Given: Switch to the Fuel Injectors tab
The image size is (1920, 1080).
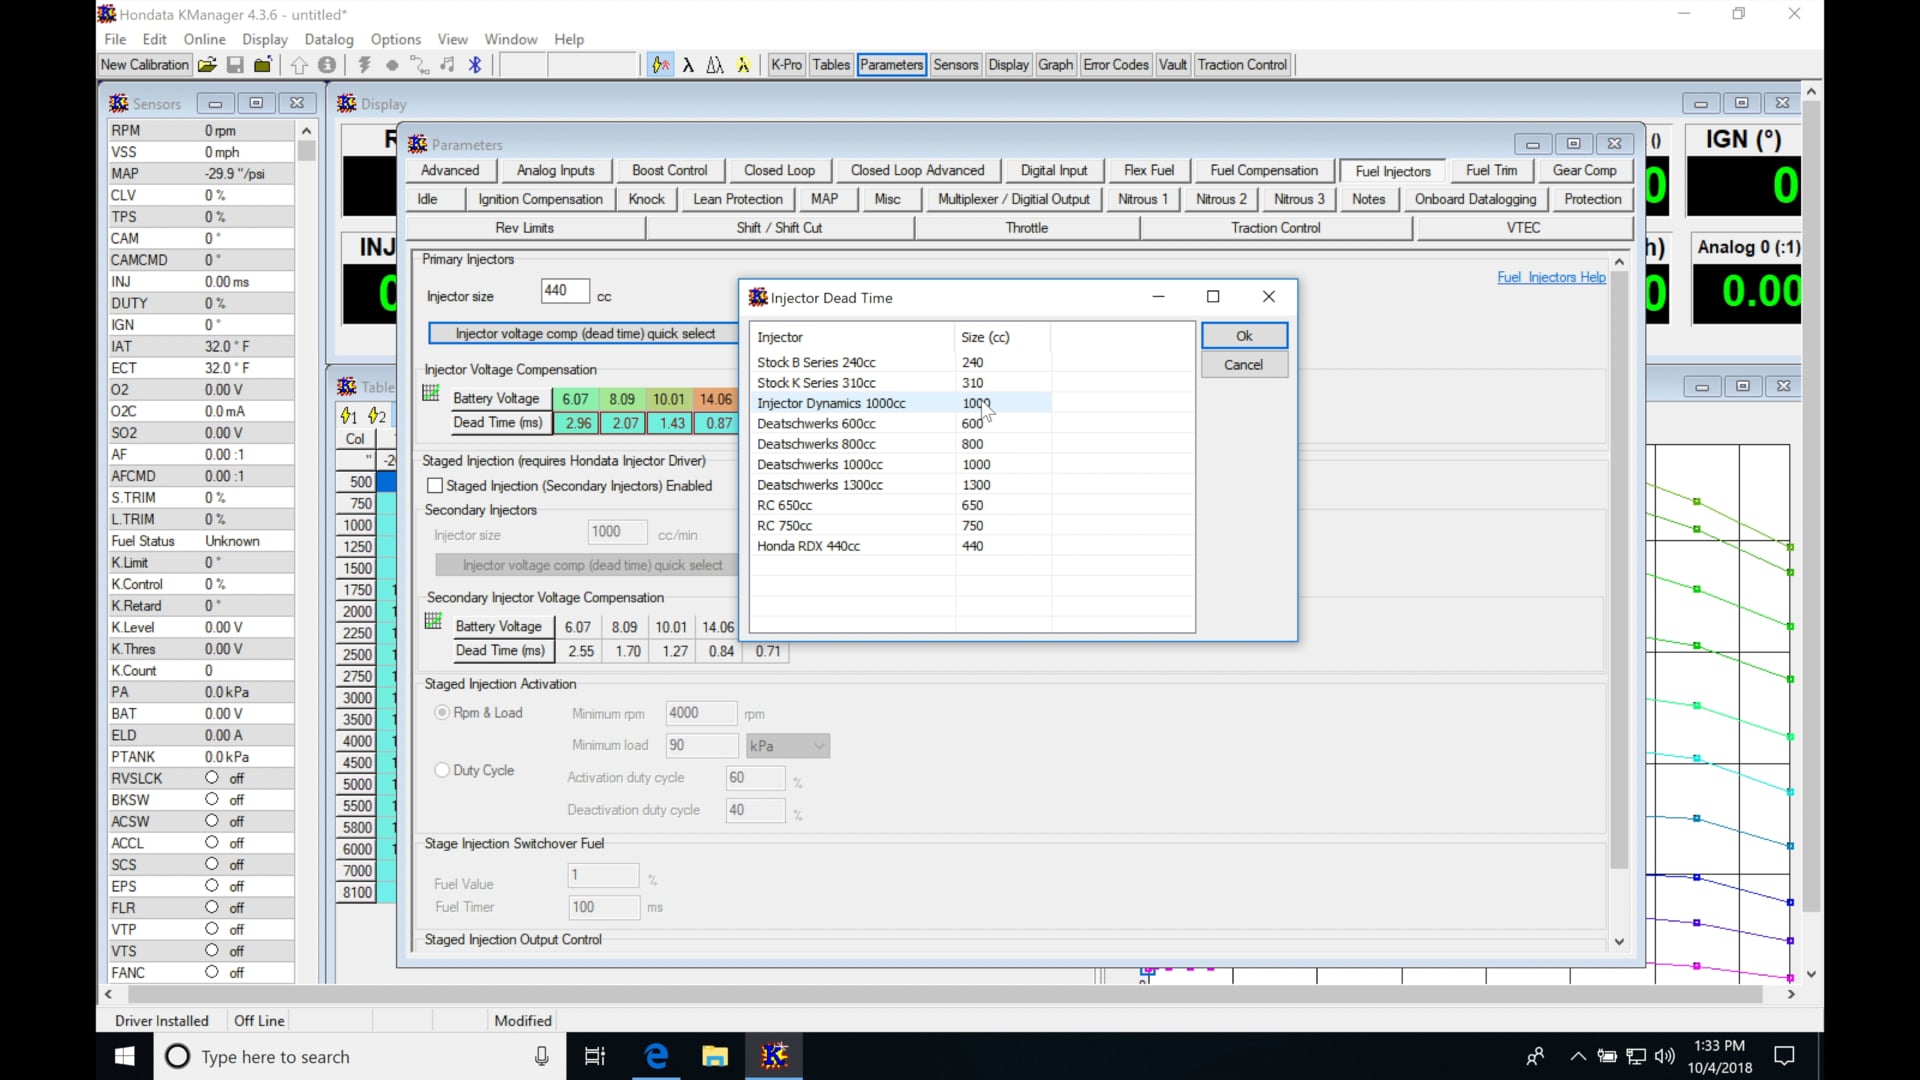Looking at the screenshot, I should pyautogui.click(x=1391, y=170).
